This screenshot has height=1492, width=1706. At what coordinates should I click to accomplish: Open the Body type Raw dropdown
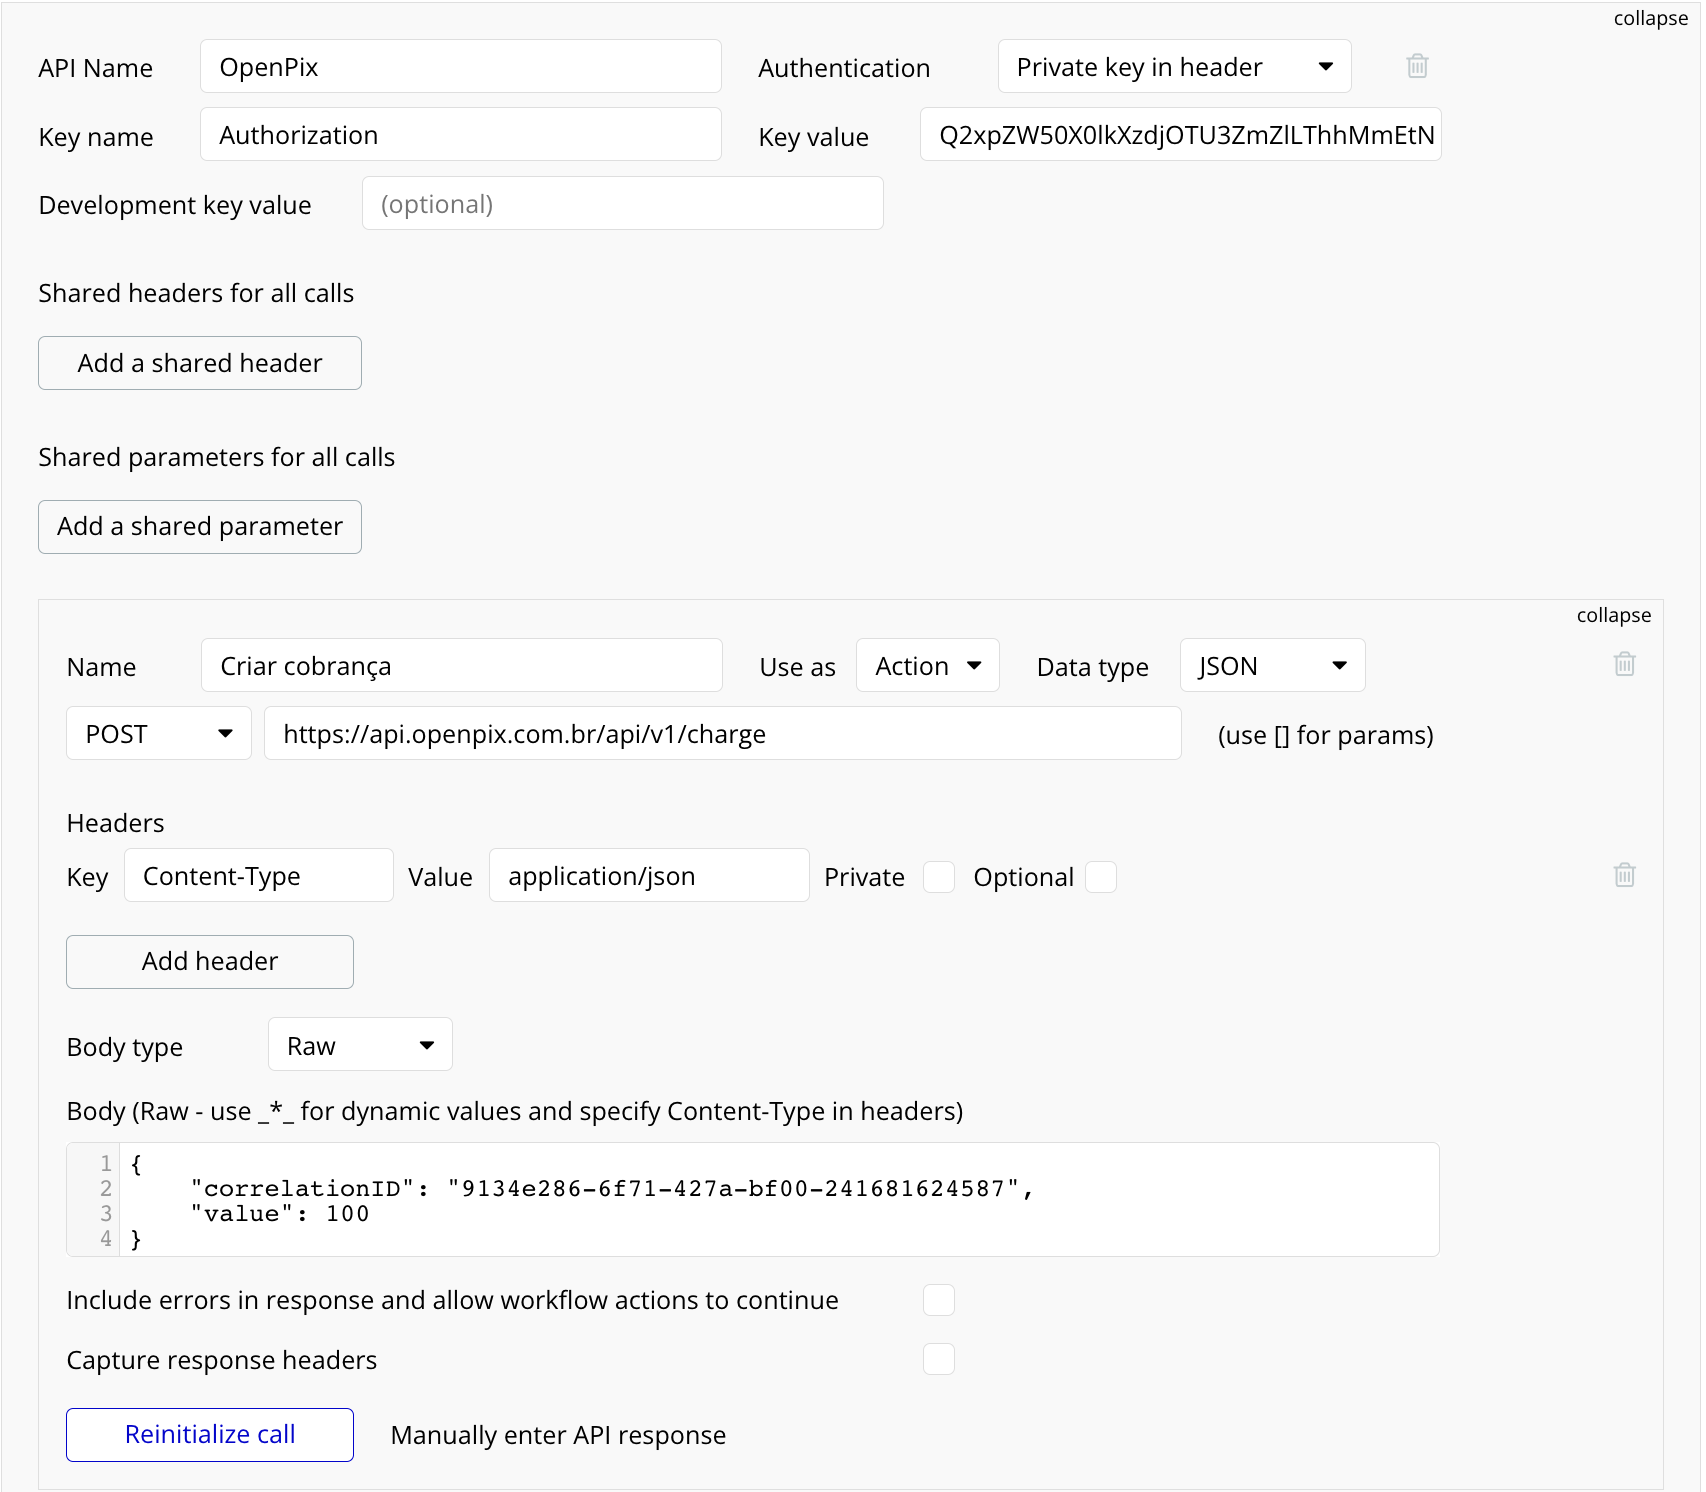[360, 1046]
